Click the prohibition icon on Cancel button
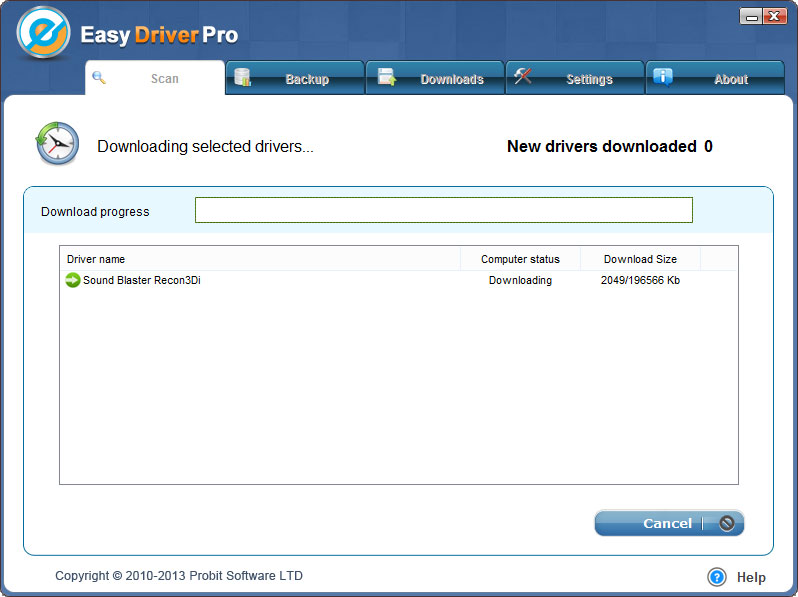This screenshot has width=798, height=597. pos(726,523)
